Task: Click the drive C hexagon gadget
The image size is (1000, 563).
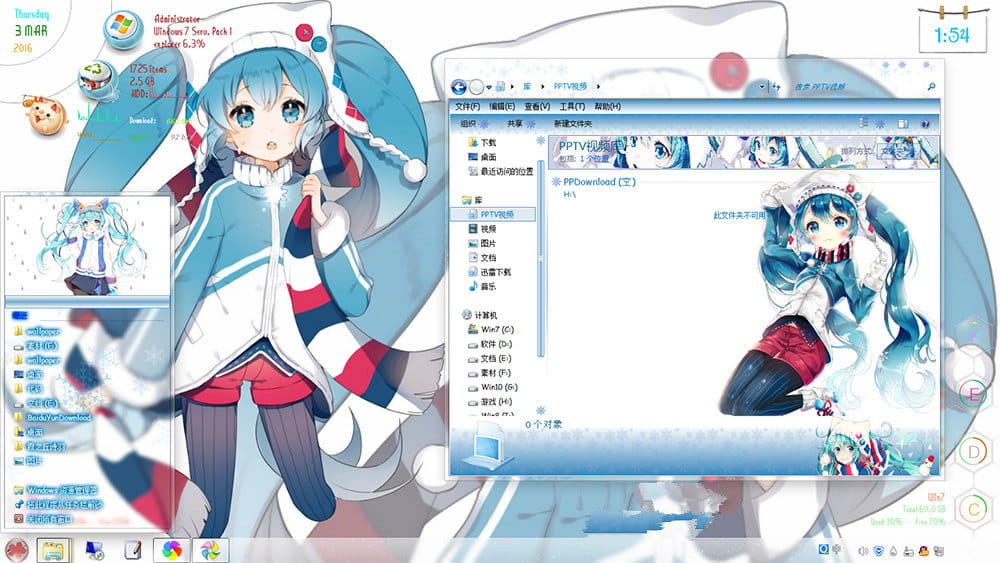Action: tap(973, 509)
